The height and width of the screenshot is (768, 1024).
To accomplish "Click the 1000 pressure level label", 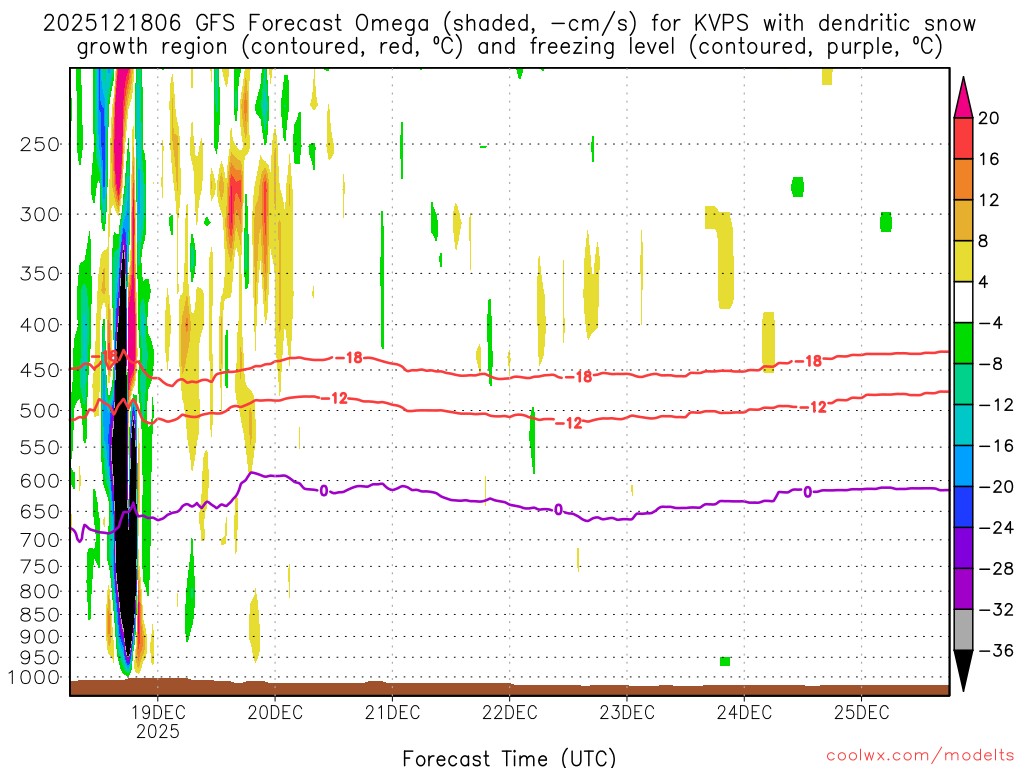I will pyautogui.click(x=33, y=678).
